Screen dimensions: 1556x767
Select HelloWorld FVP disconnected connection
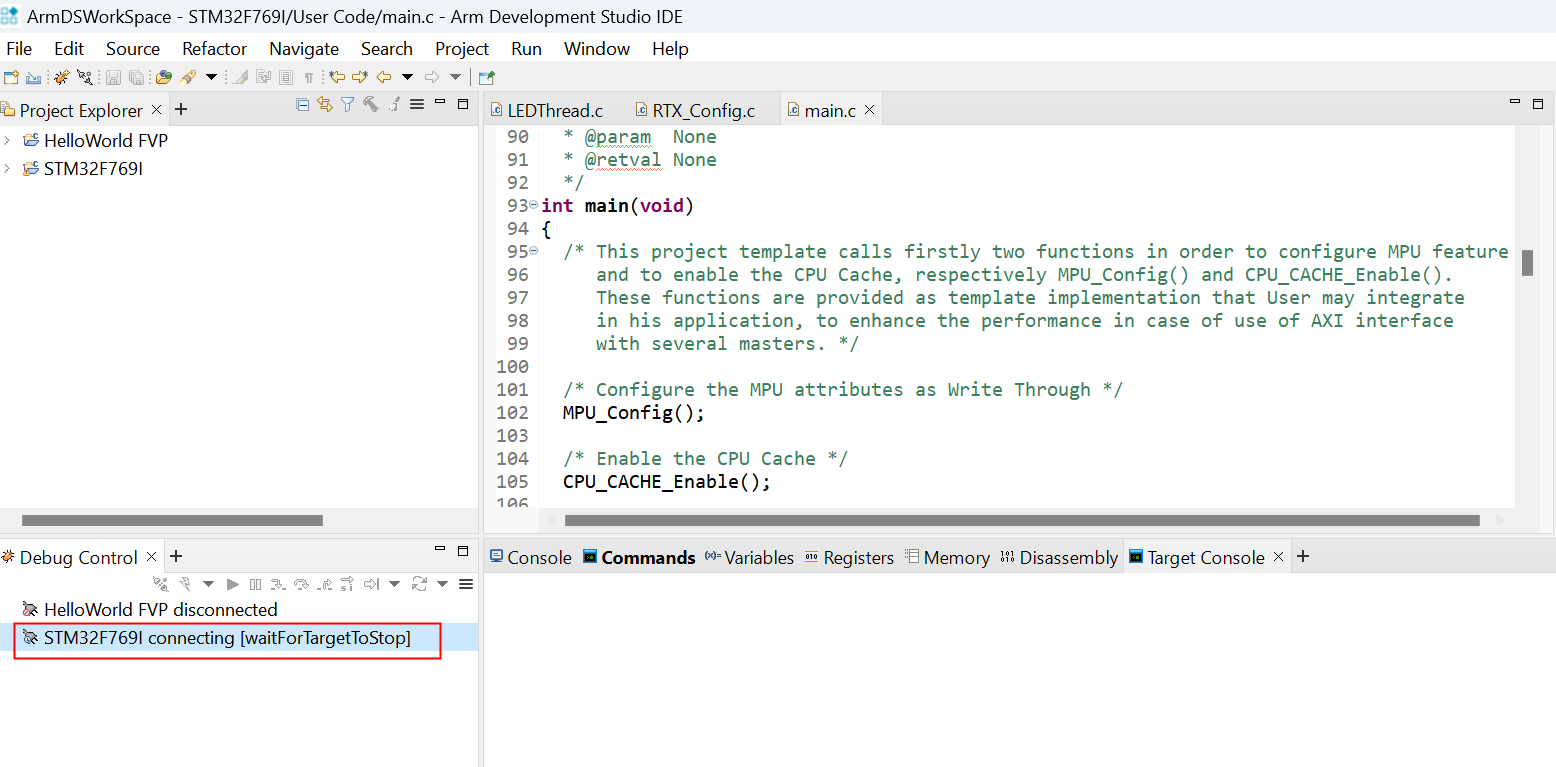point(160,610)
